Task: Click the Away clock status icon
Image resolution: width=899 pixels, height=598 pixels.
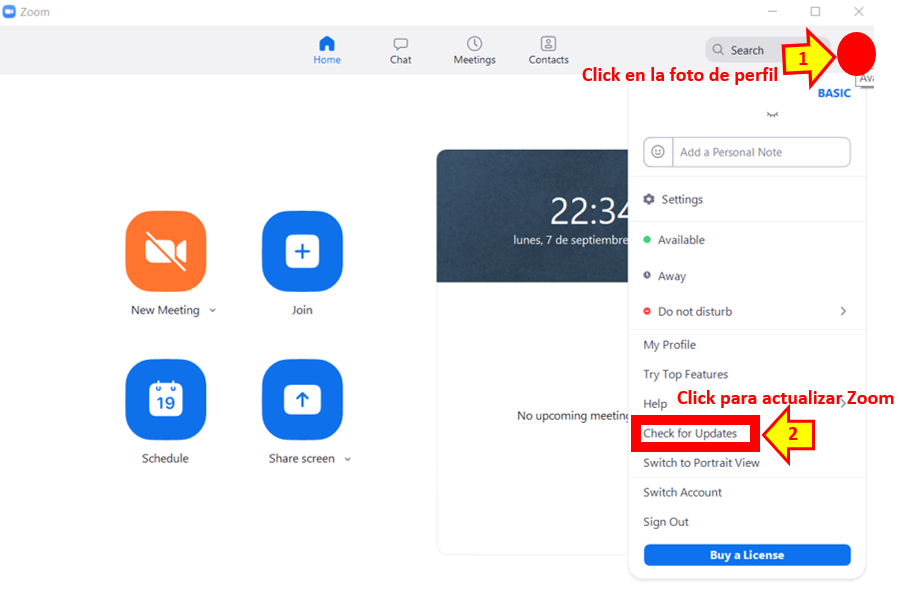Action: tap(647, 275)
